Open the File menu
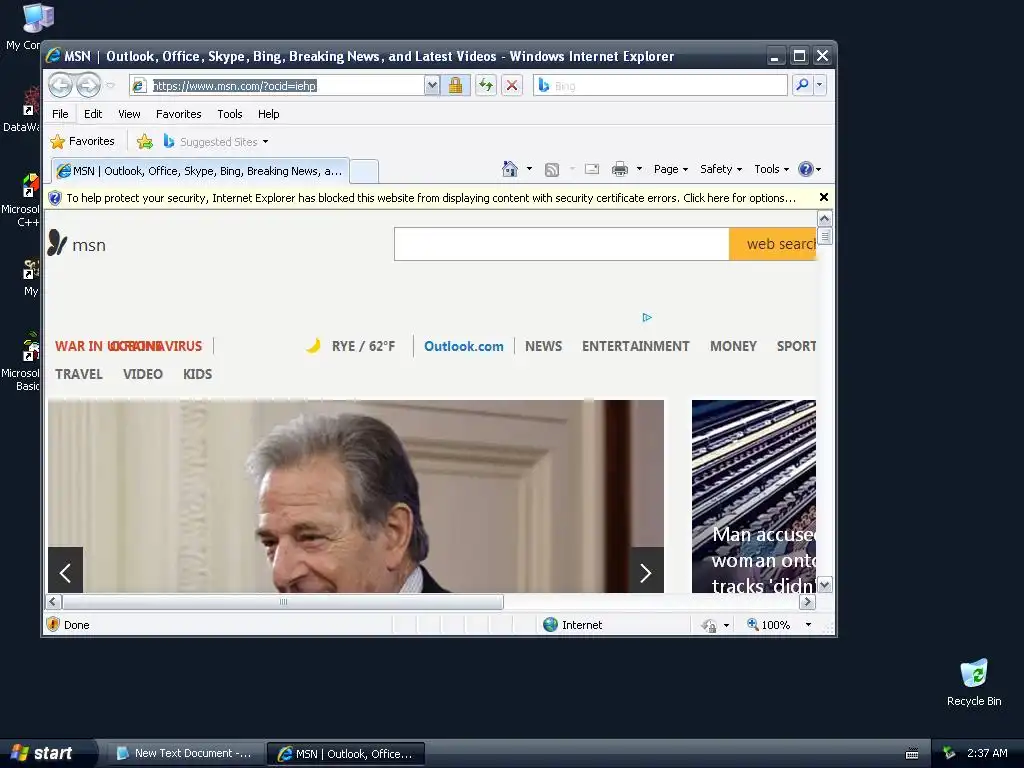The image size is (1024, 768). (60, 114)
